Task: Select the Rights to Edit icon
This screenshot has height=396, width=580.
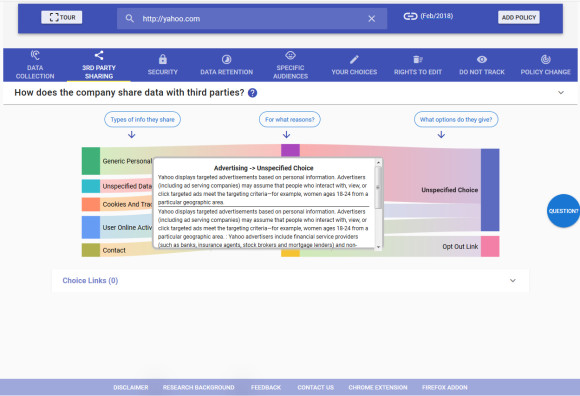Action: 418,59
